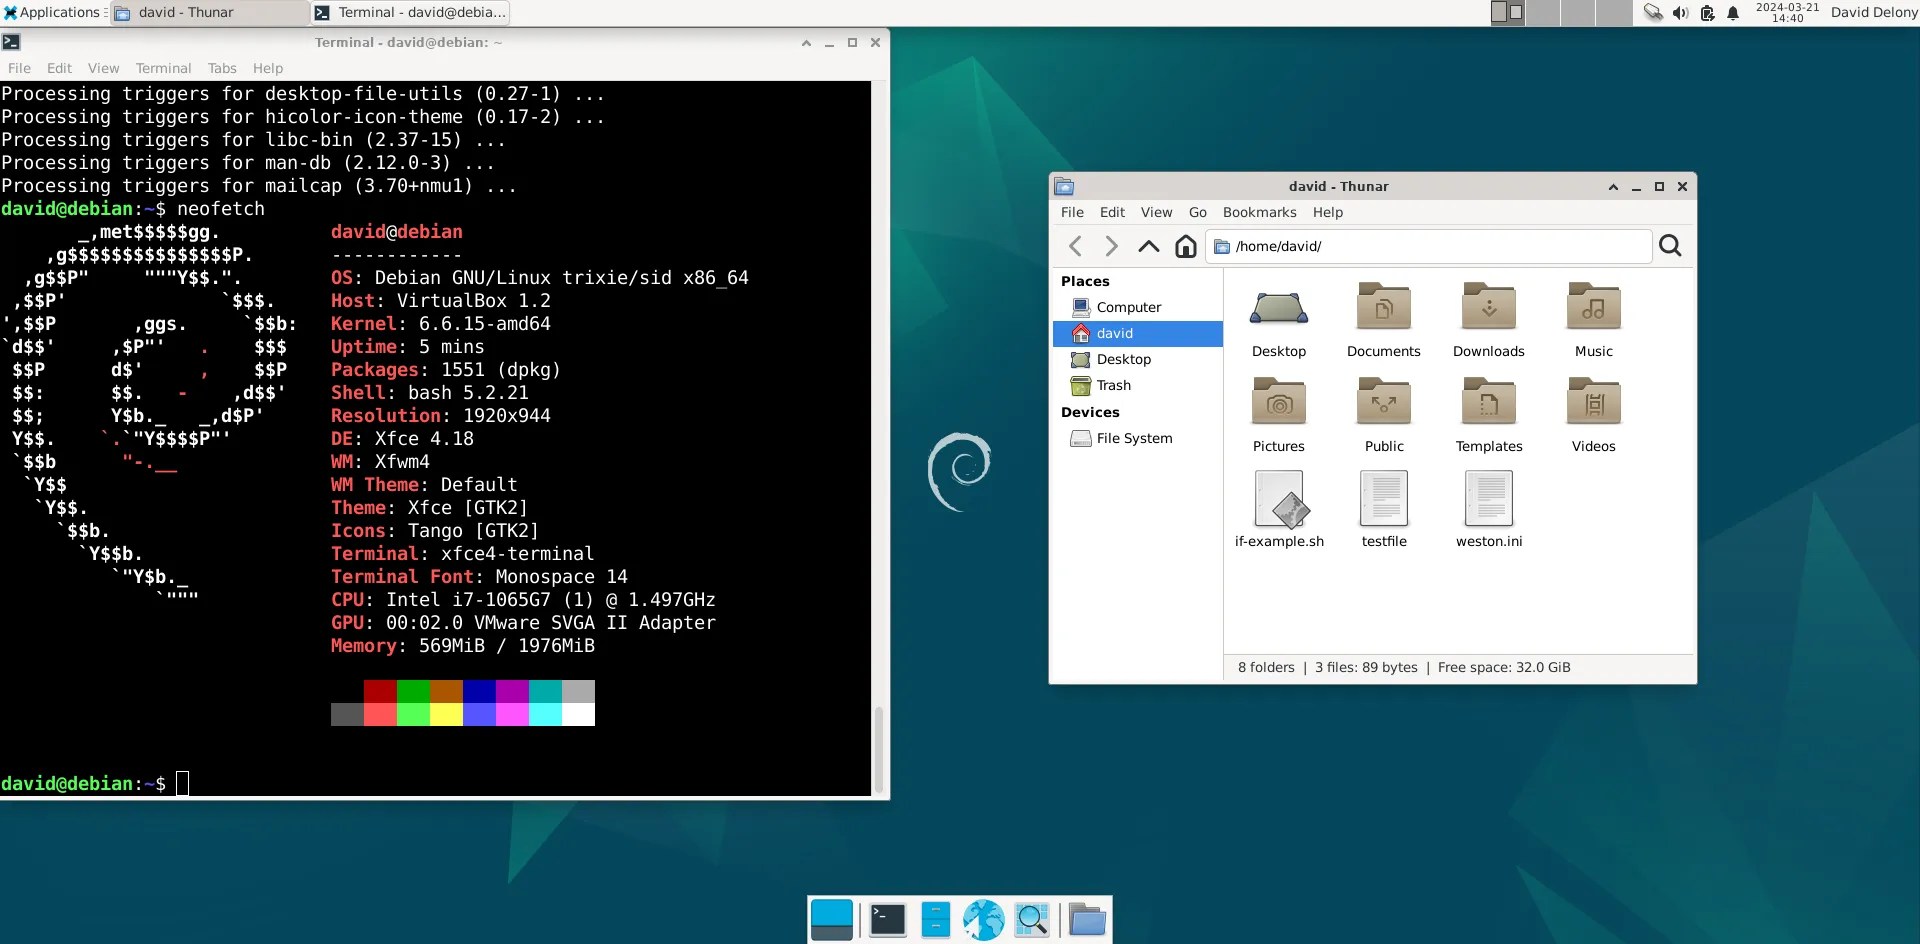Roll up the terminal window with shade arrow

point(806,43)
